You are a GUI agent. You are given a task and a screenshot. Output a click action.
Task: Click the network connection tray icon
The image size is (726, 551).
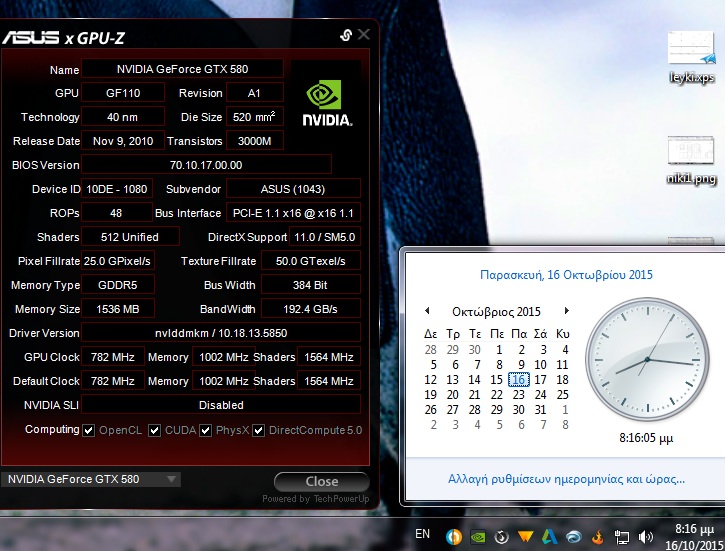(x=621, y=537)
